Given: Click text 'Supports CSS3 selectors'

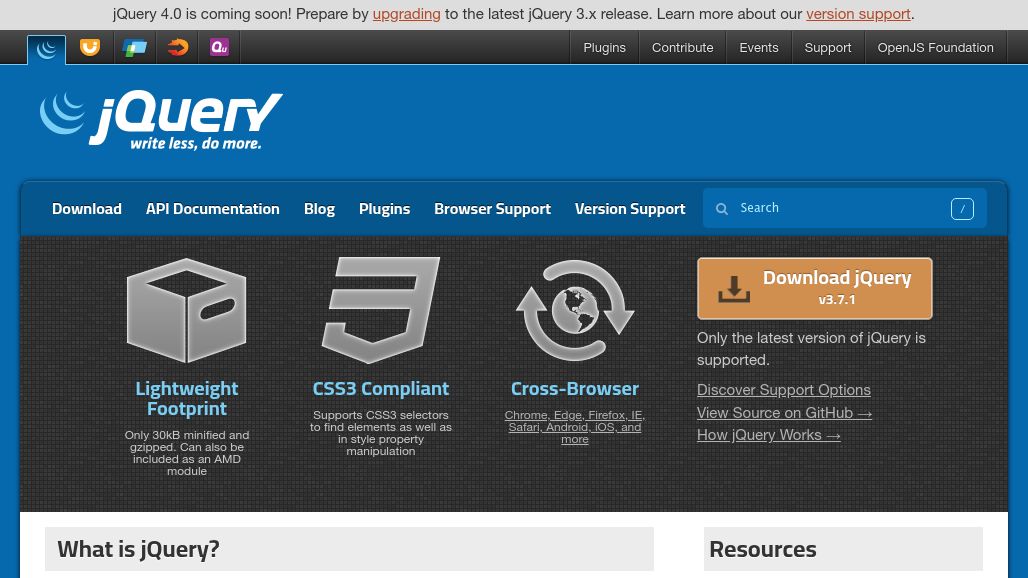Looking at the screenshot, I should click(381, 415).
